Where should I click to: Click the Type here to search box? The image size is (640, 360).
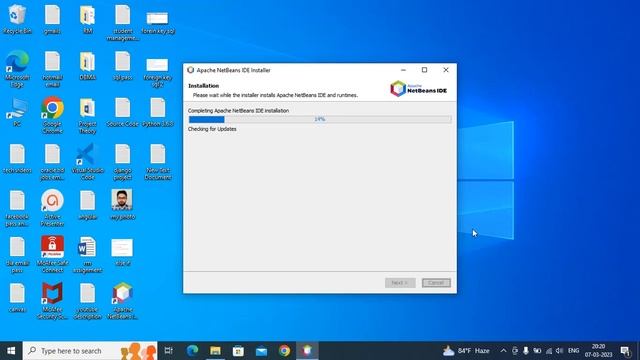click(x=90, y=351)
